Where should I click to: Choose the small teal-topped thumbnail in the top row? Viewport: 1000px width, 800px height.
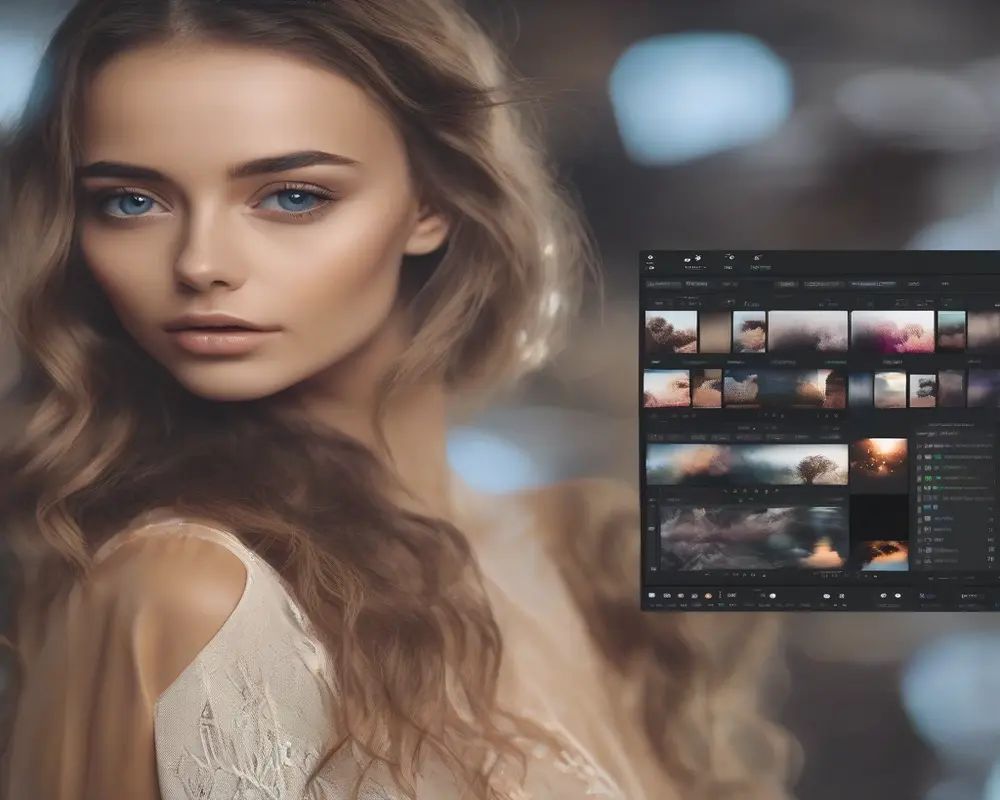pos(952,330)
